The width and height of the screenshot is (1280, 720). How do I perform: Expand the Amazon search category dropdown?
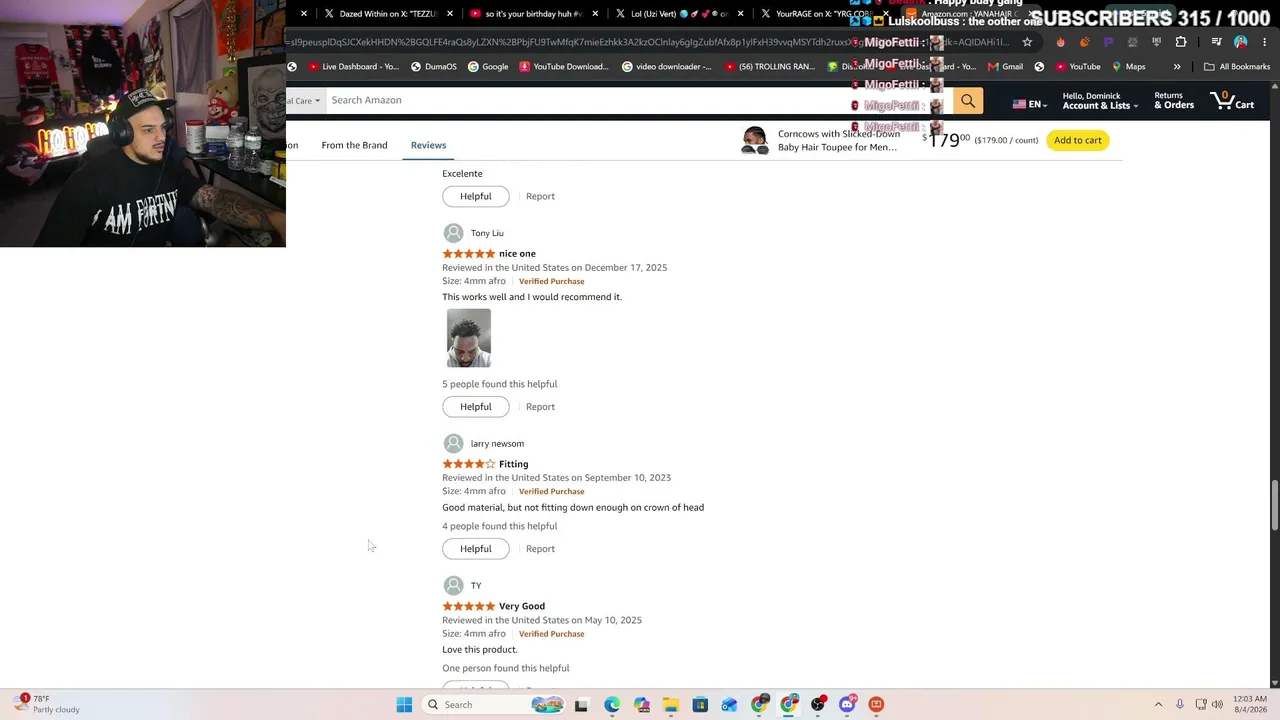point(304,100)
